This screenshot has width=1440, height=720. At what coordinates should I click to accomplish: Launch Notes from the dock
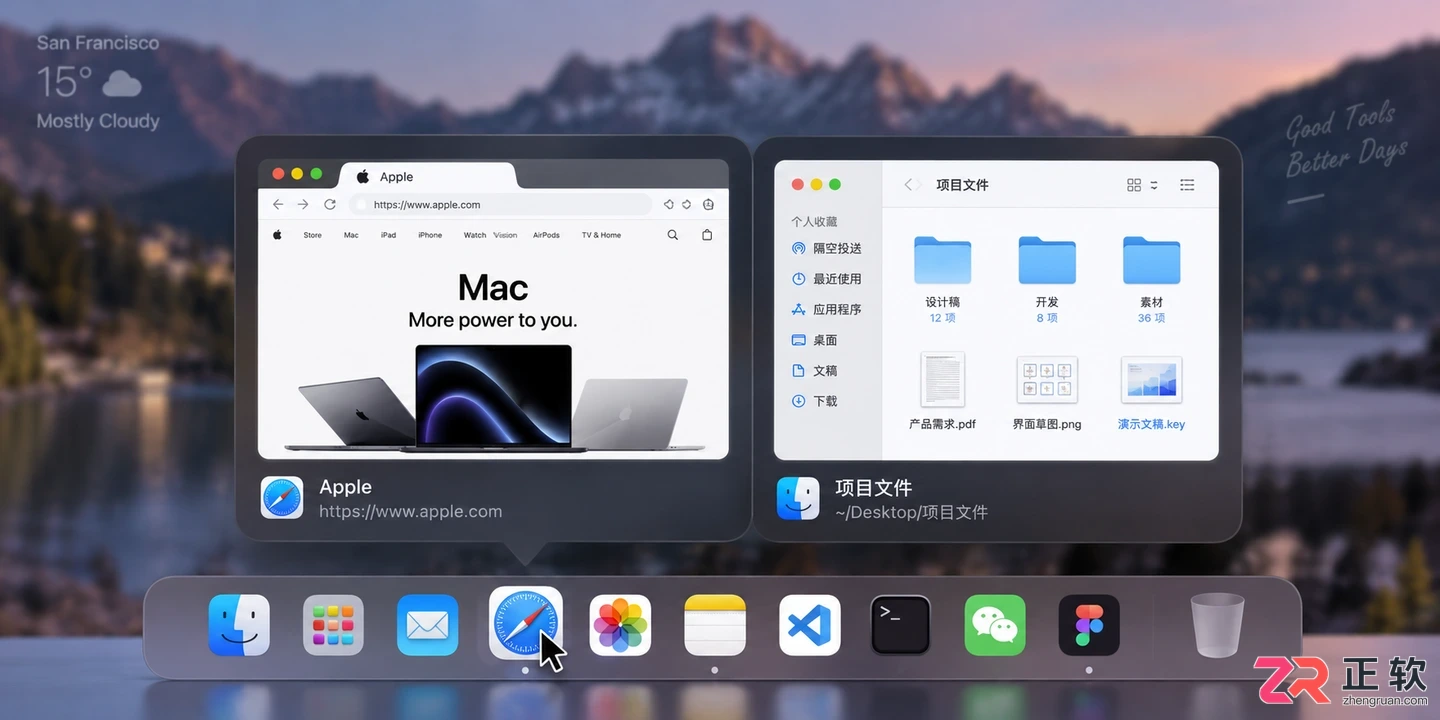point(715,625)
